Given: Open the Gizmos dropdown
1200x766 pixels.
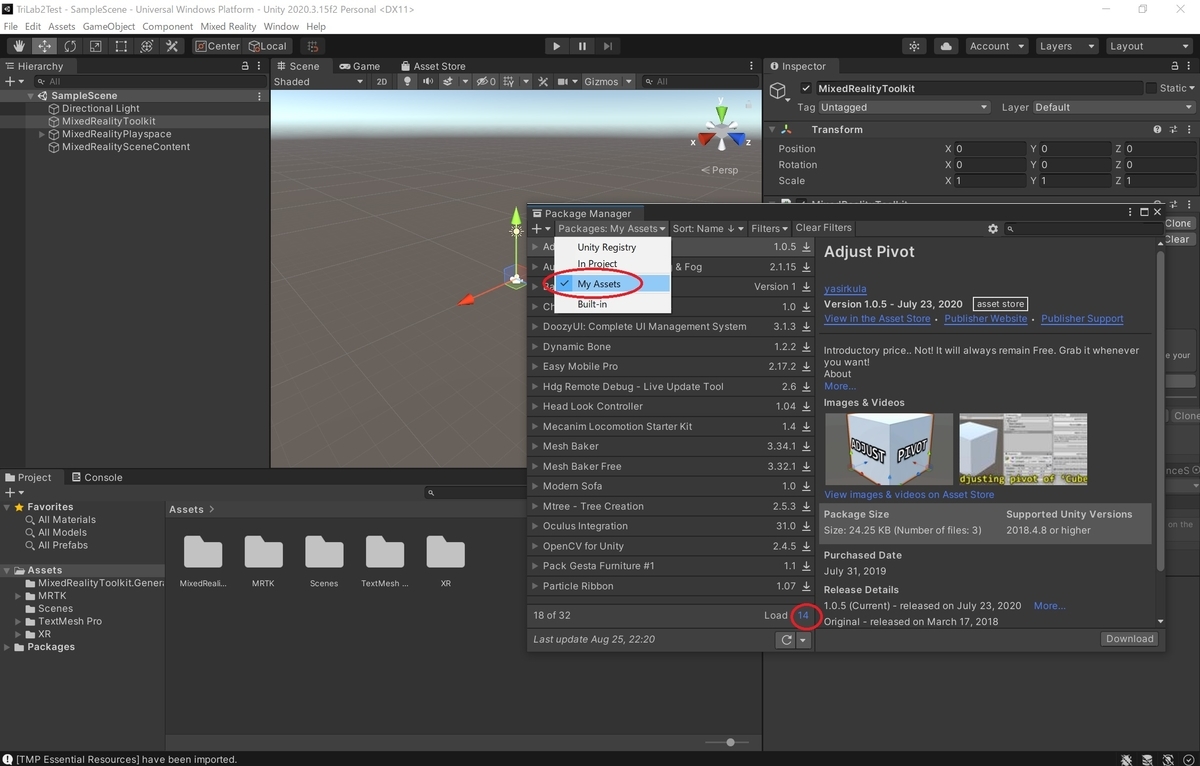Looking at the screenshot, I should [x=607, y=82].
